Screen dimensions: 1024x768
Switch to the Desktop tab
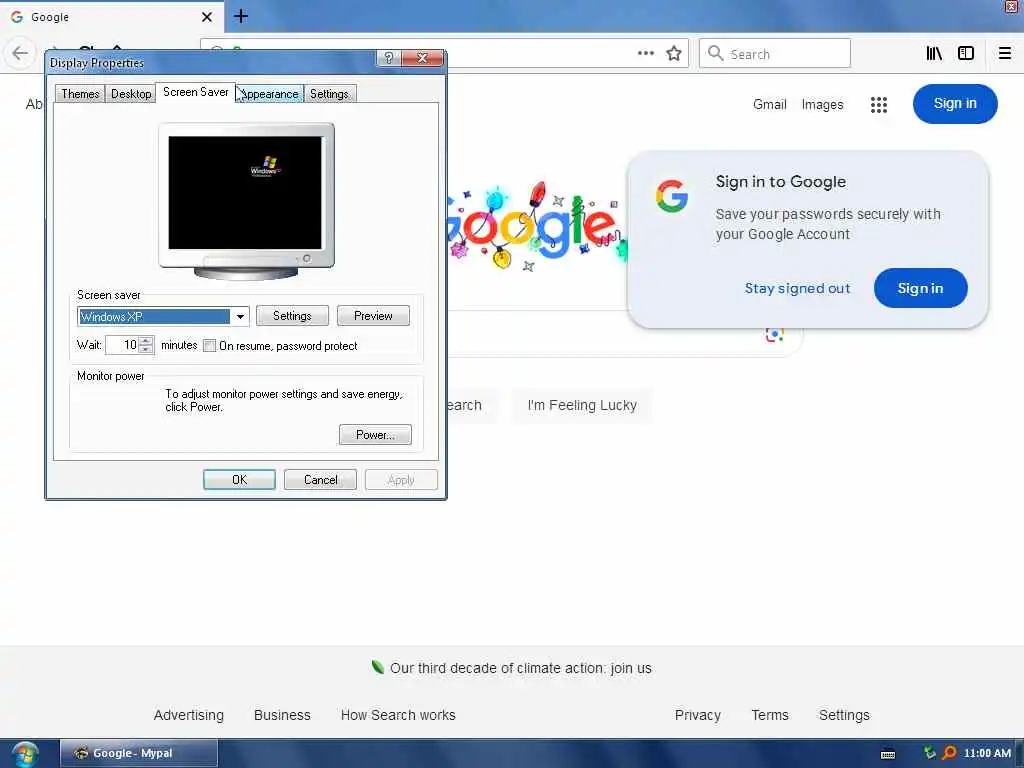pos(131,94)
